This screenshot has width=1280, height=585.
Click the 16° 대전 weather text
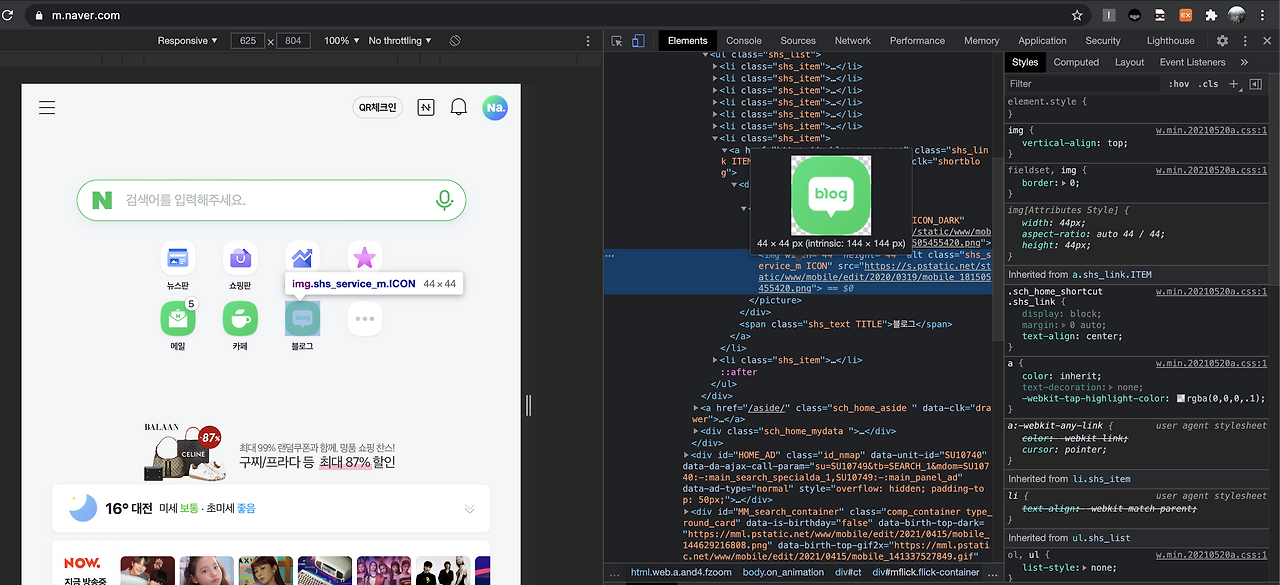(127, 509)
